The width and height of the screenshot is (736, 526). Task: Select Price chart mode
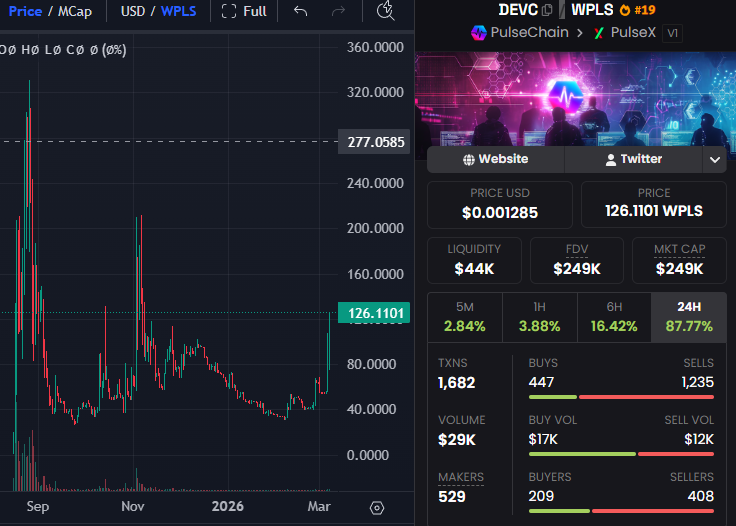25,11
